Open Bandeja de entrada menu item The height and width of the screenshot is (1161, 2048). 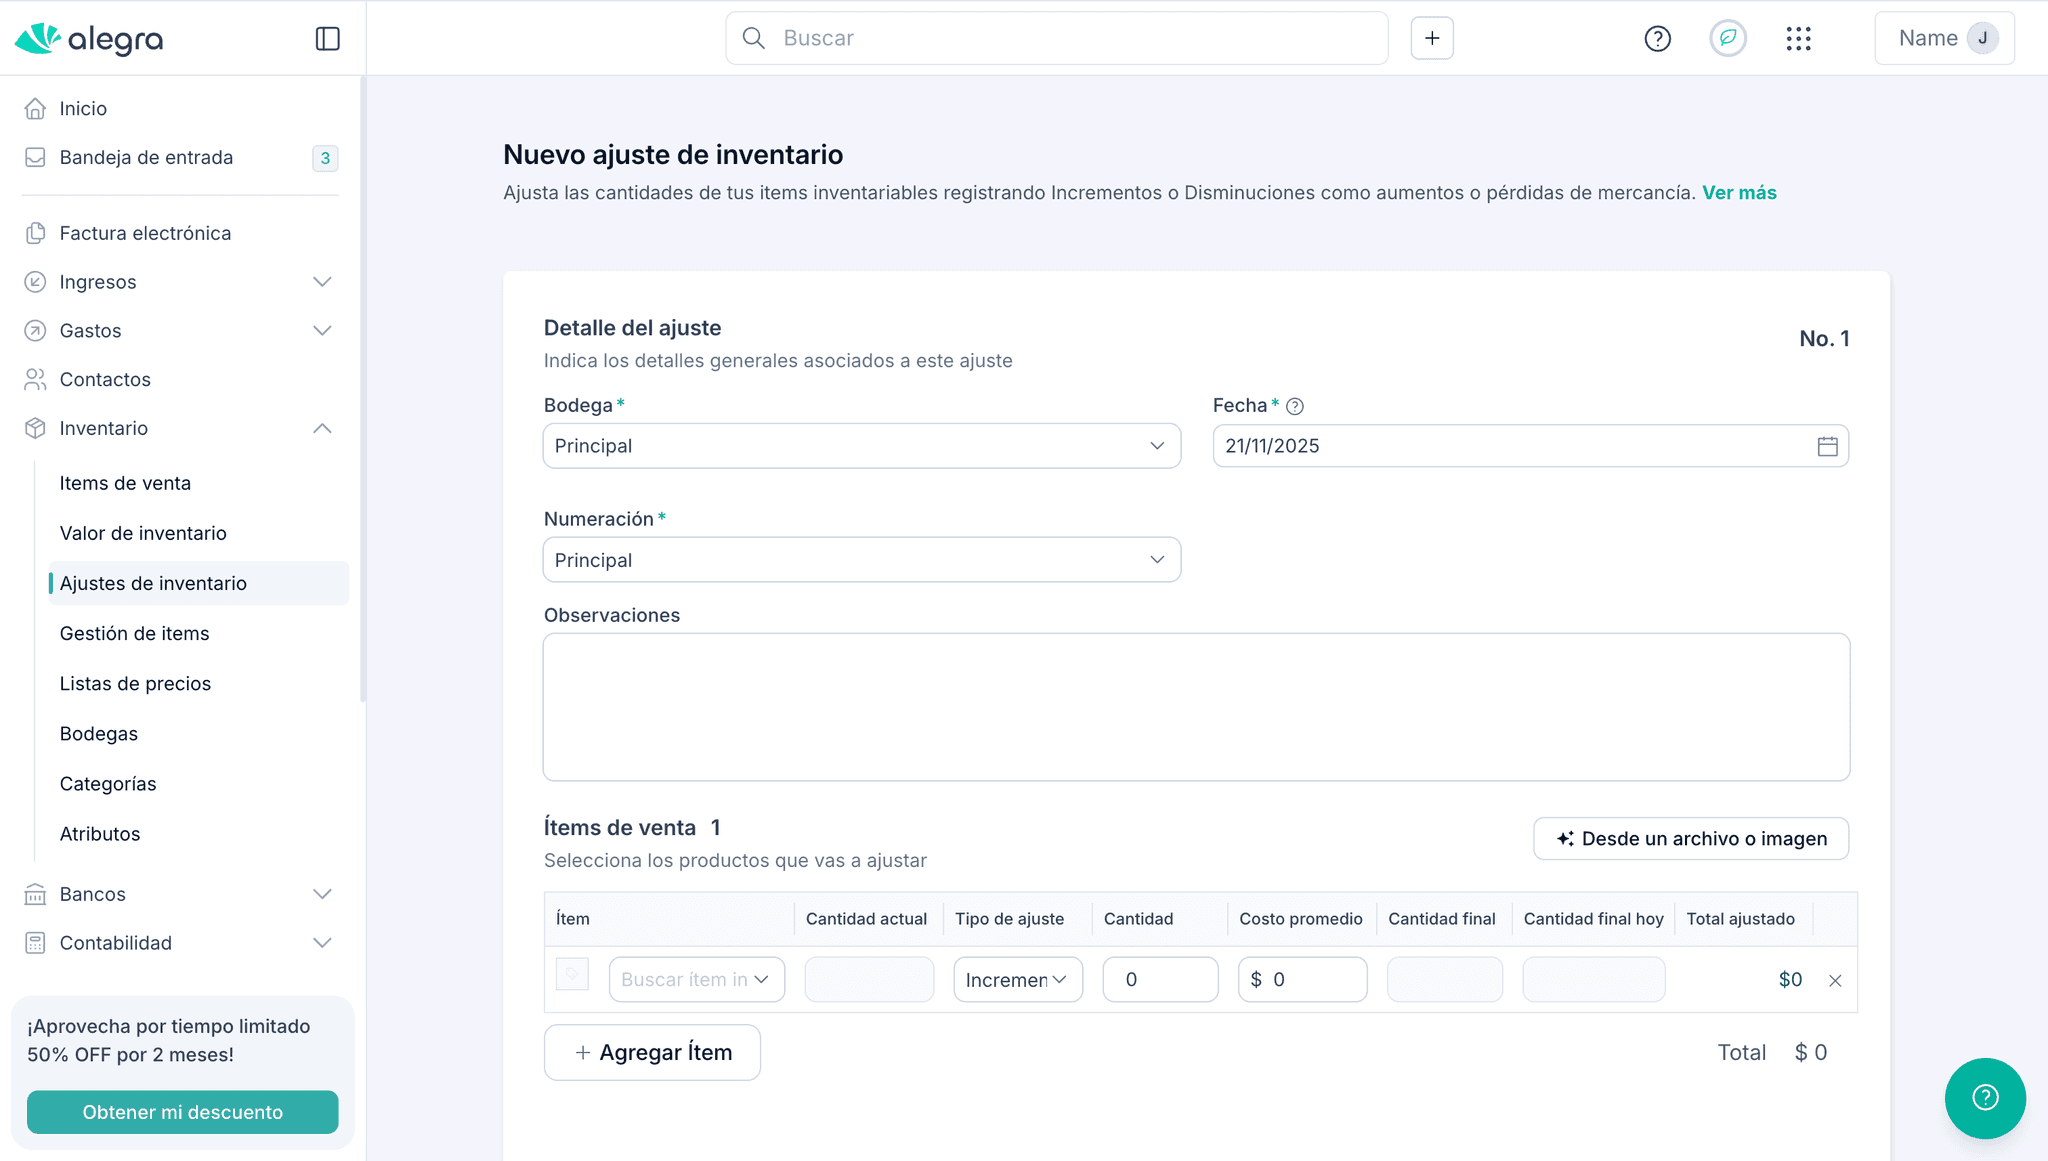tap(146, 157)
